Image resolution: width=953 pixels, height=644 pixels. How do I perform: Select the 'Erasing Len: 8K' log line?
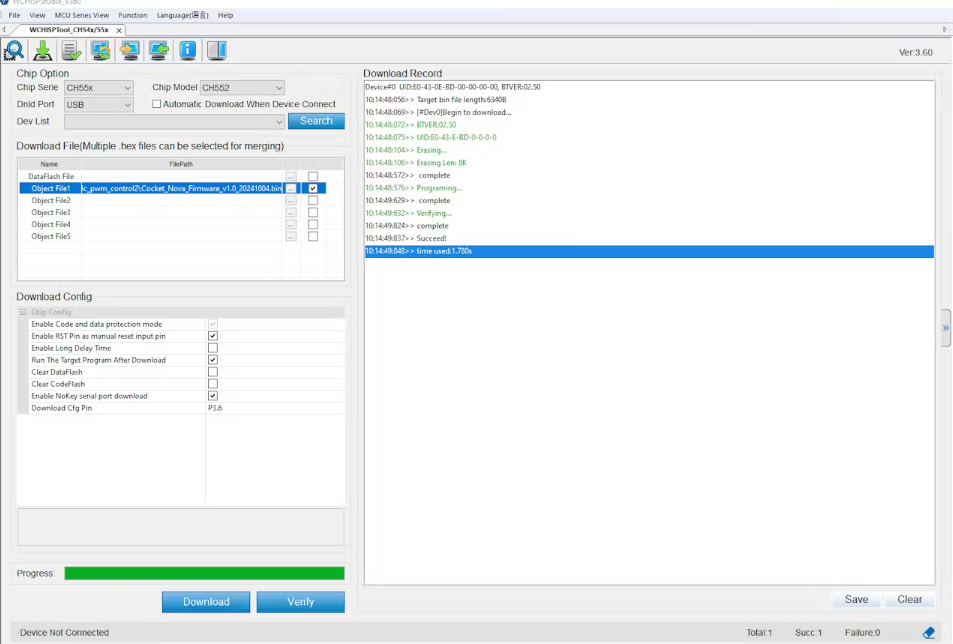649,163
